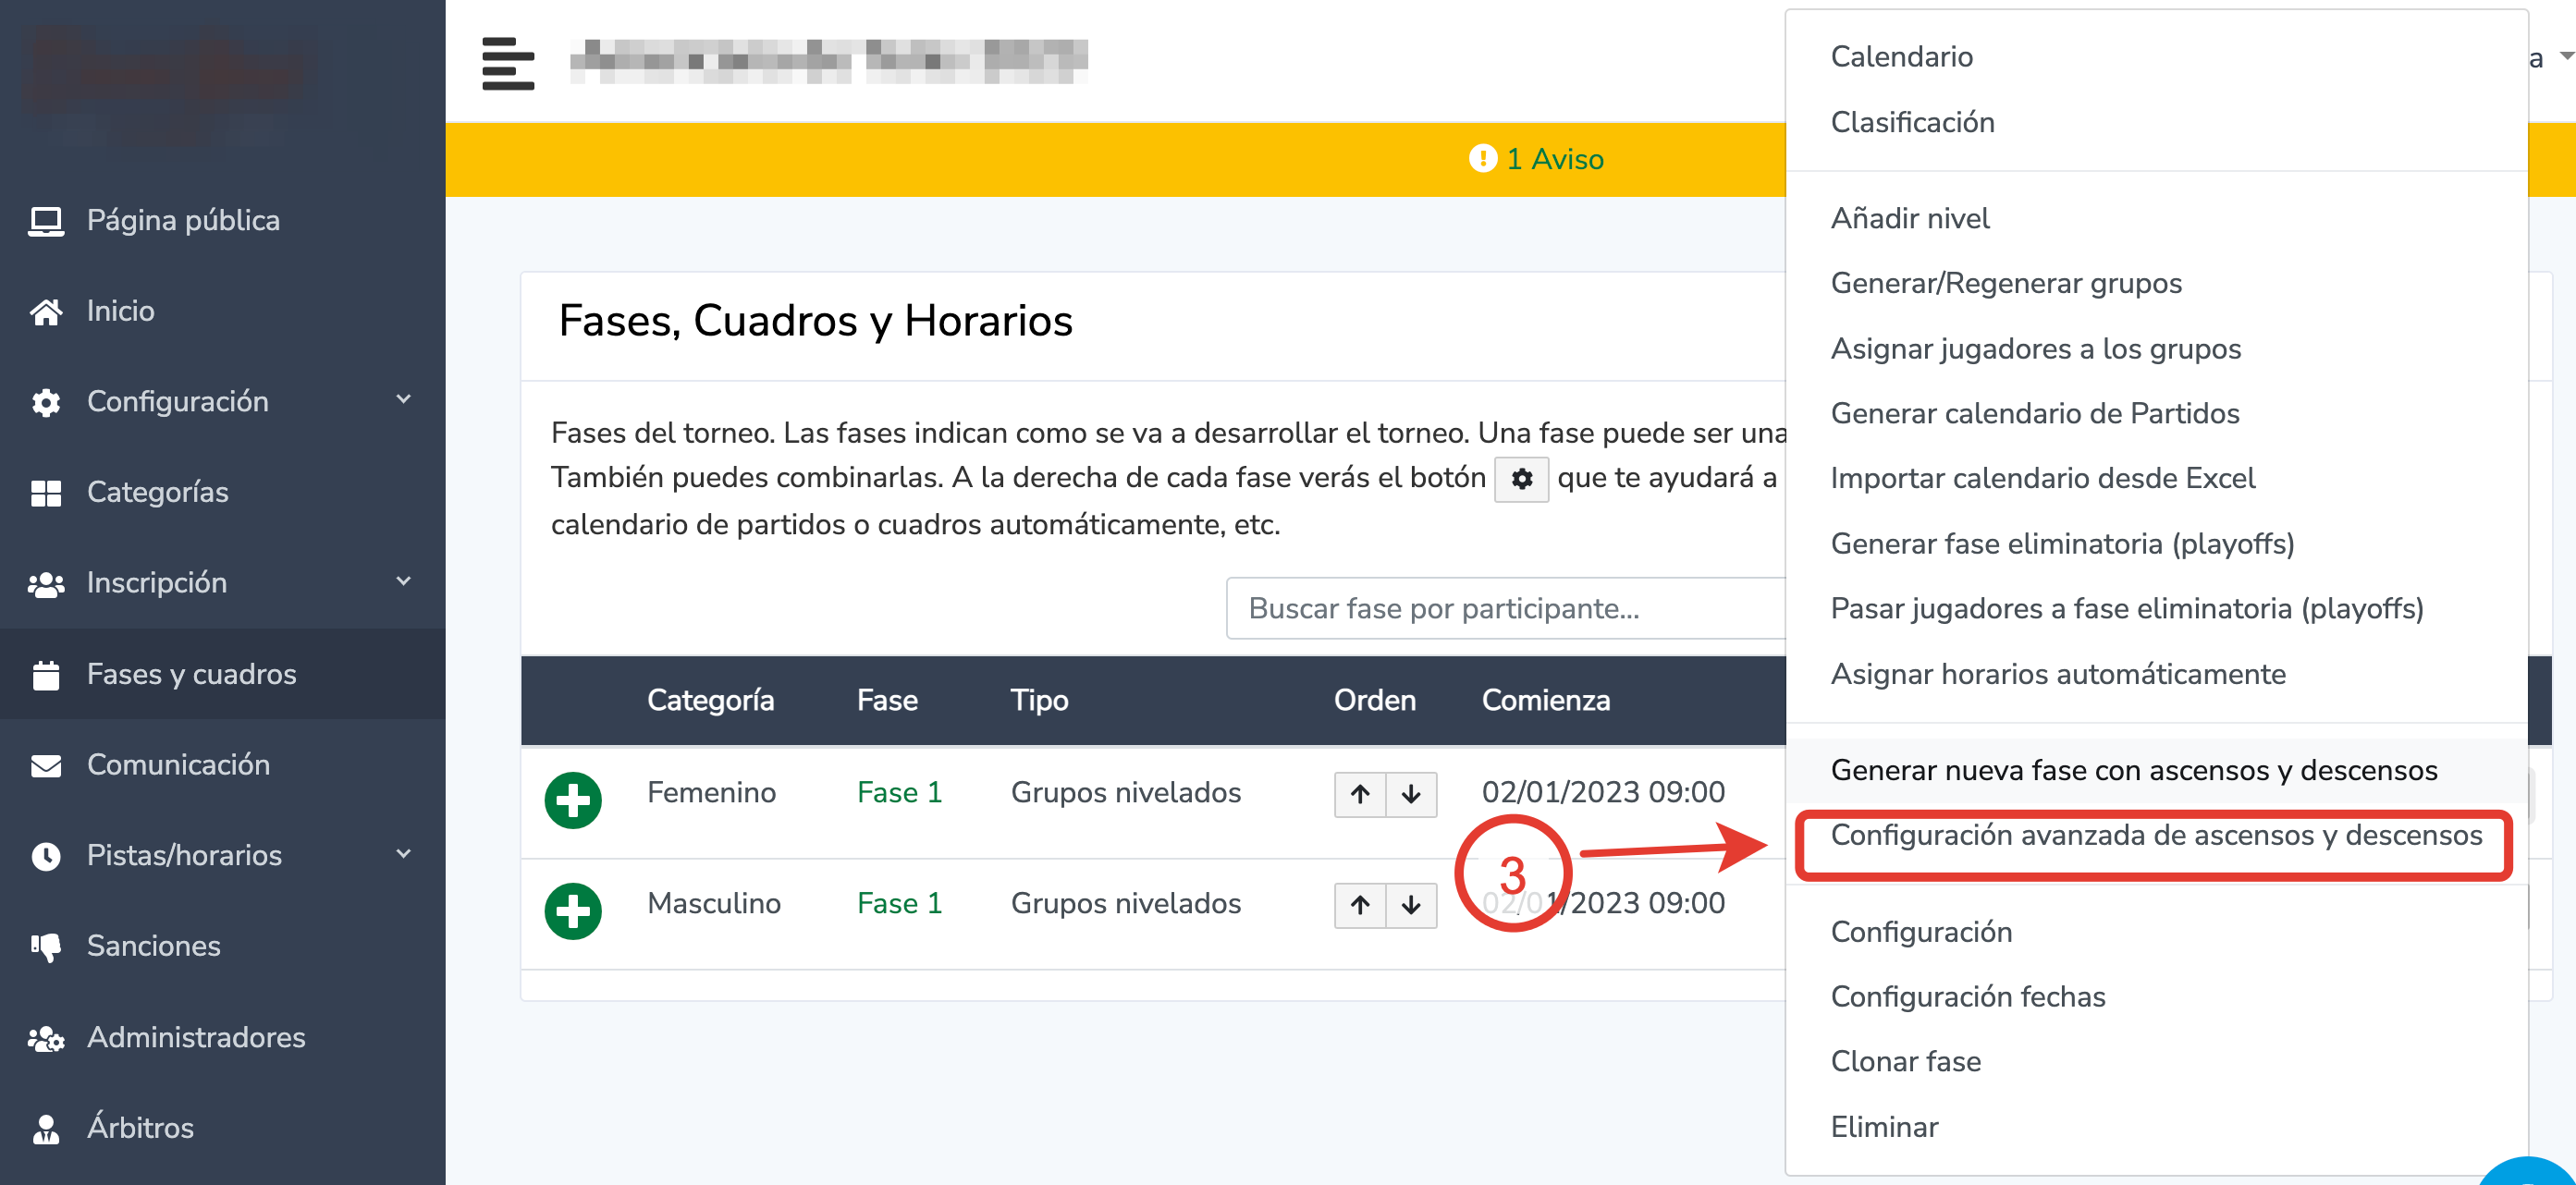Viewport: 2576px width, 1185px height.
Task: Sort by the Orden column header
Action: pyautogui.click(x=1374, y=700)
